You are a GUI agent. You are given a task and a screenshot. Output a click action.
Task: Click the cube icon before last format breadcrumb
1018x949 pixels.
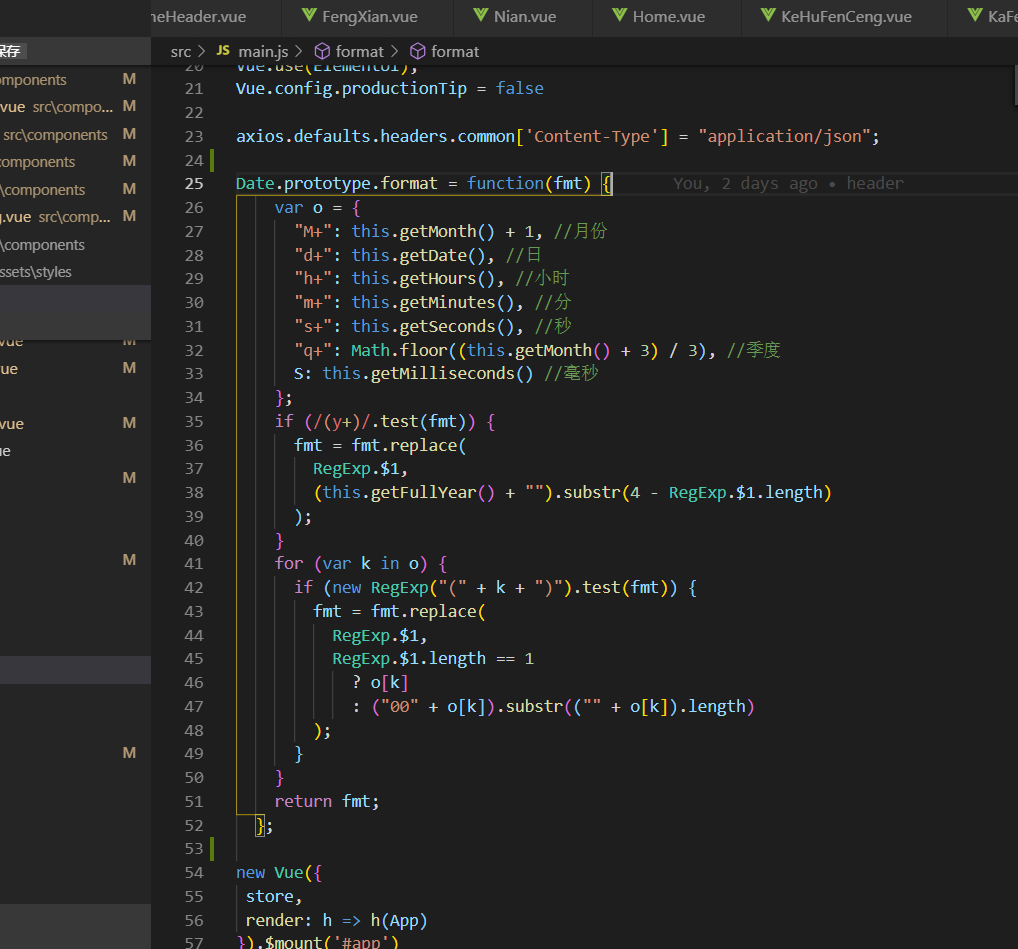[418, 51]
